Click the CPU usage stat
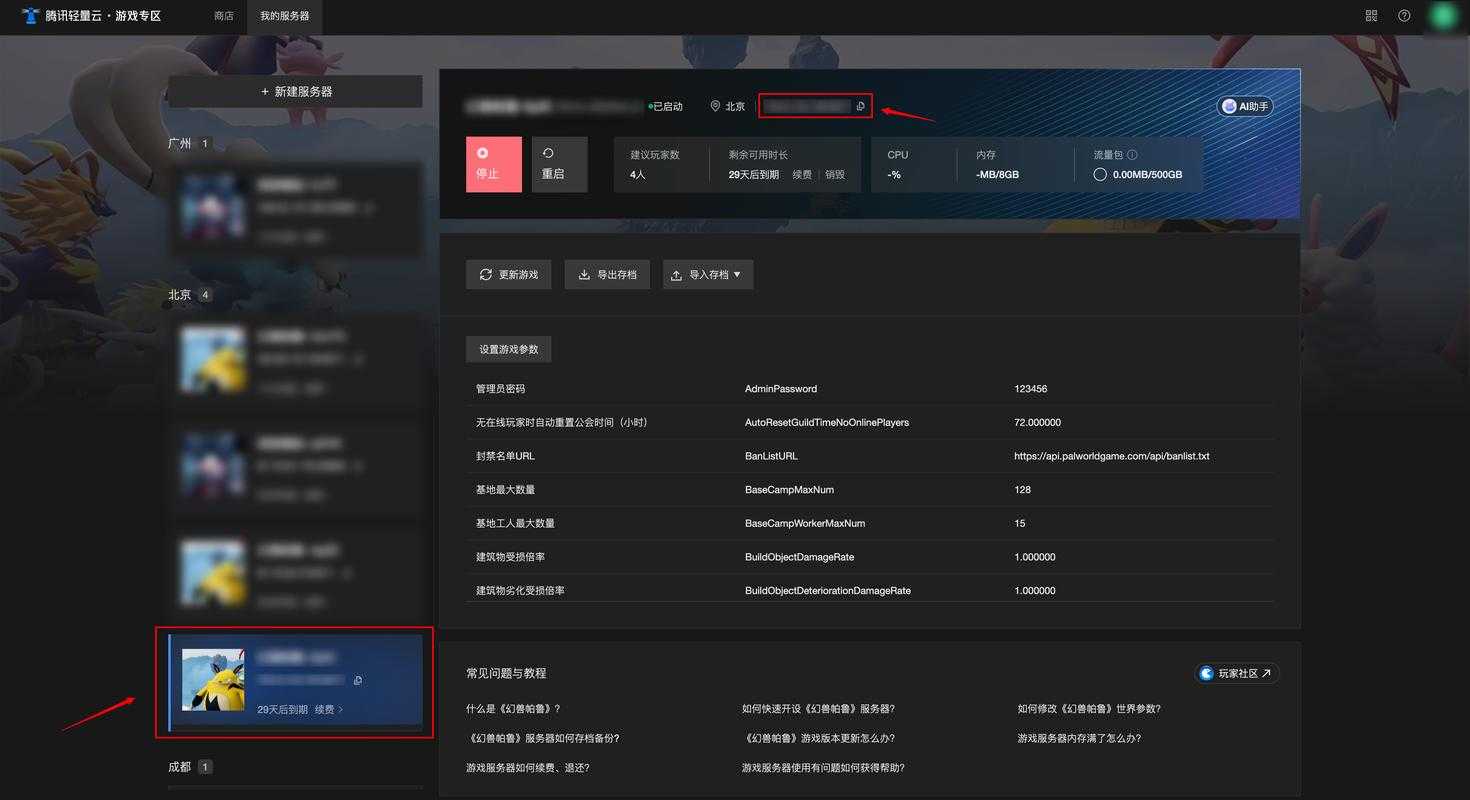The image size is (1470, 800). click(898, 164)
